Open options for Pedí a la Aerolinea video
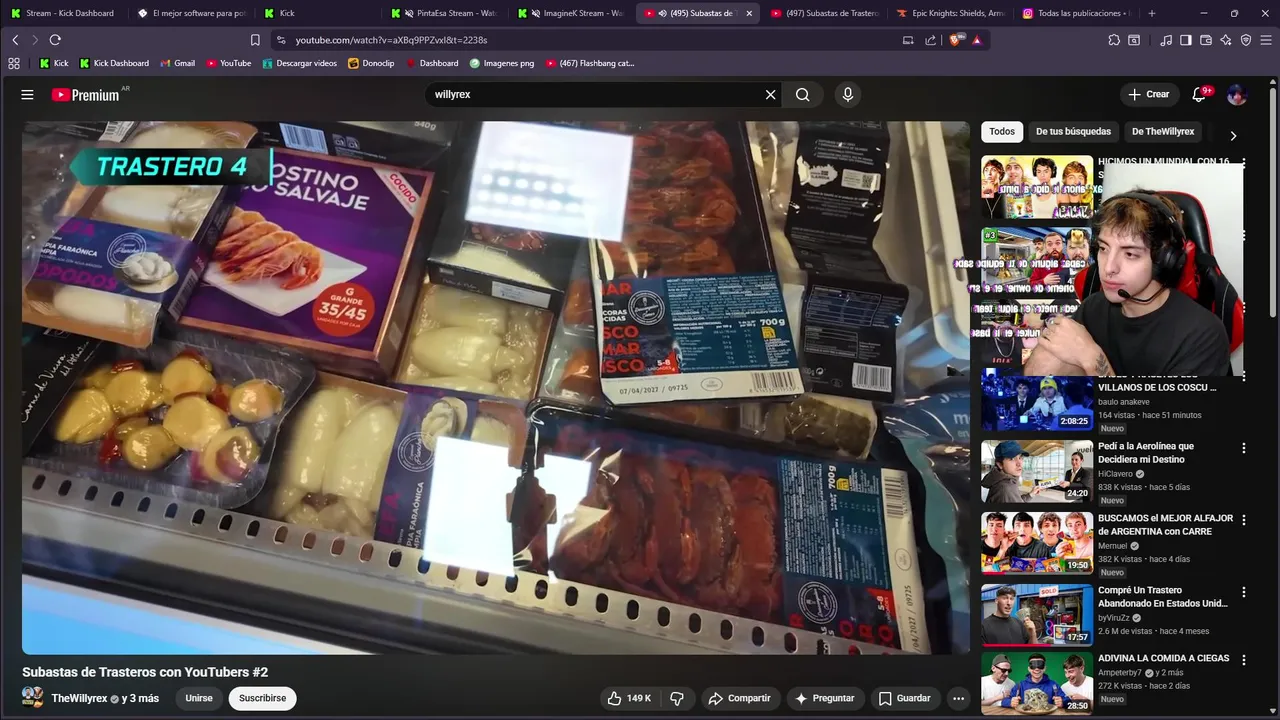 (x=1244, y=448)
